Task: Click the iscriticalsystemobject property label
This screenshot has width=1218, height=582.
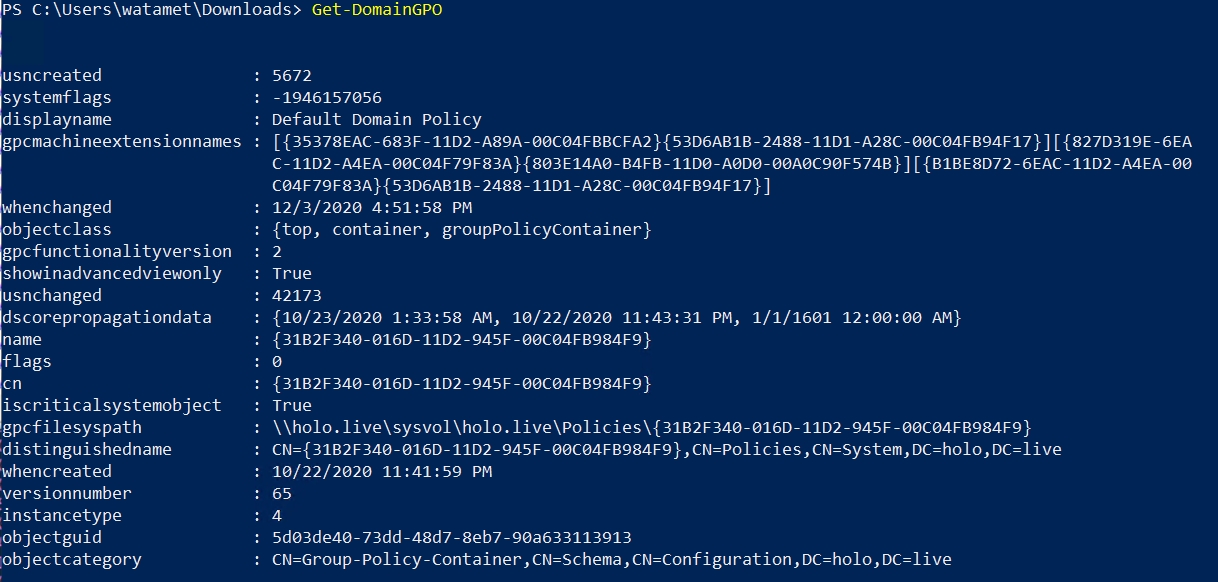Action: click(112, 405)
